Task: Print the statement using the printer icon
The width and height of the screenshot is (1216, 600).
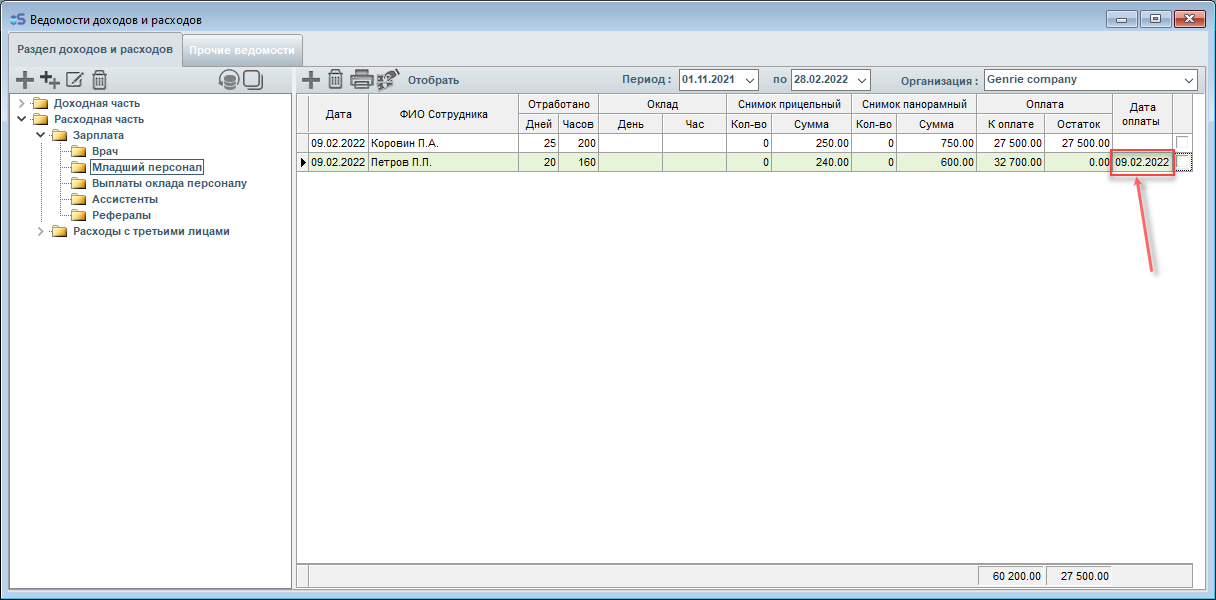Action: [361, 80]
